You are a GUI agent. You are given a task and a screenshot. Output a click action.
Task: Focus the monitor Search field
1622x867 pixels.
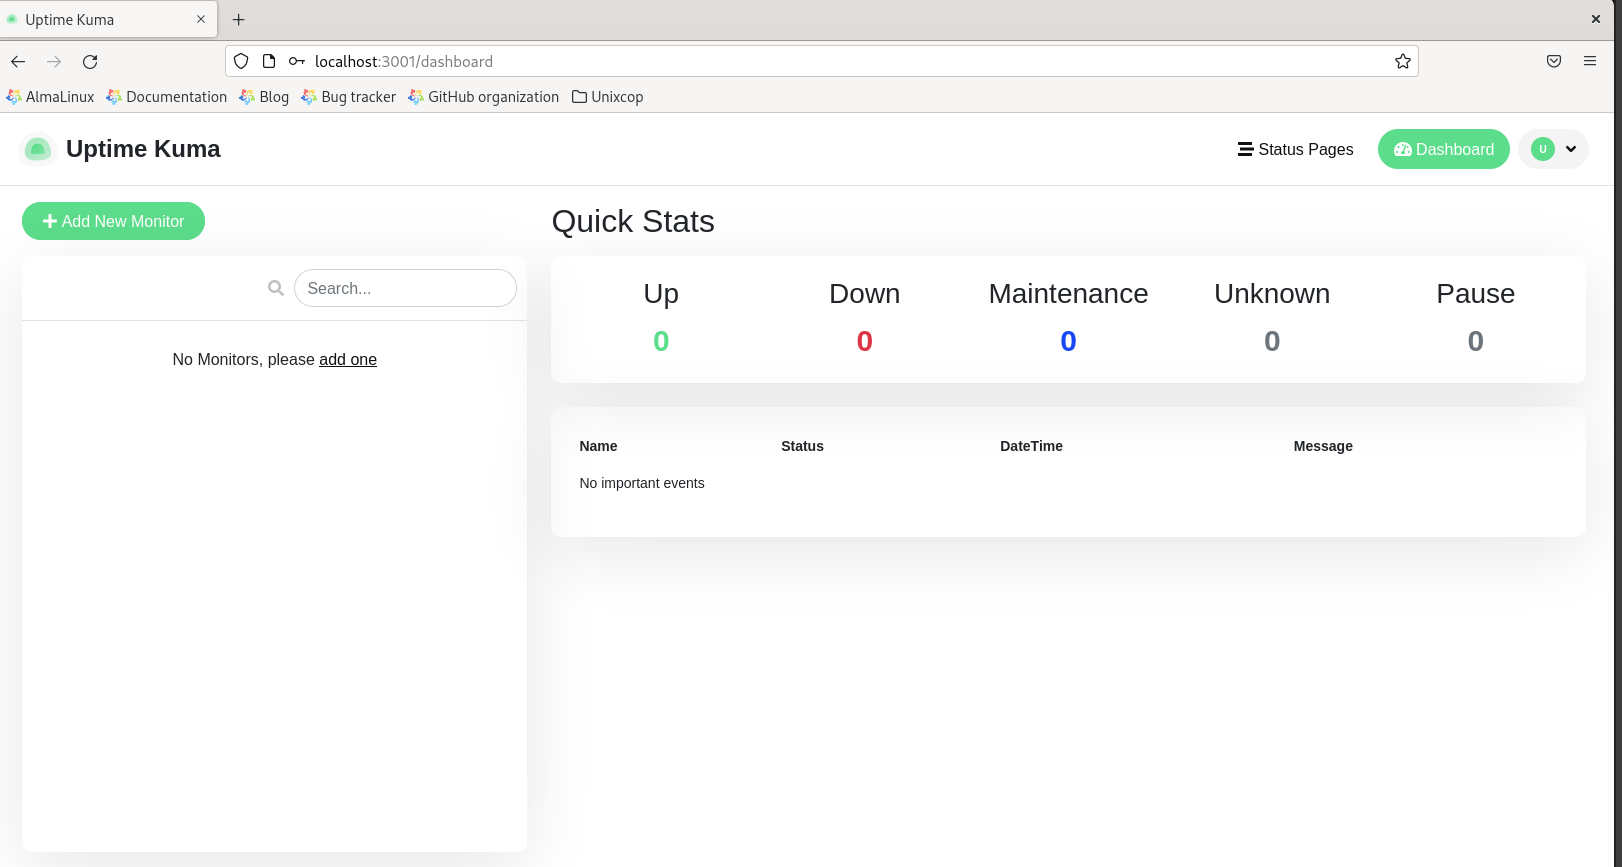(x=405, y=288)
